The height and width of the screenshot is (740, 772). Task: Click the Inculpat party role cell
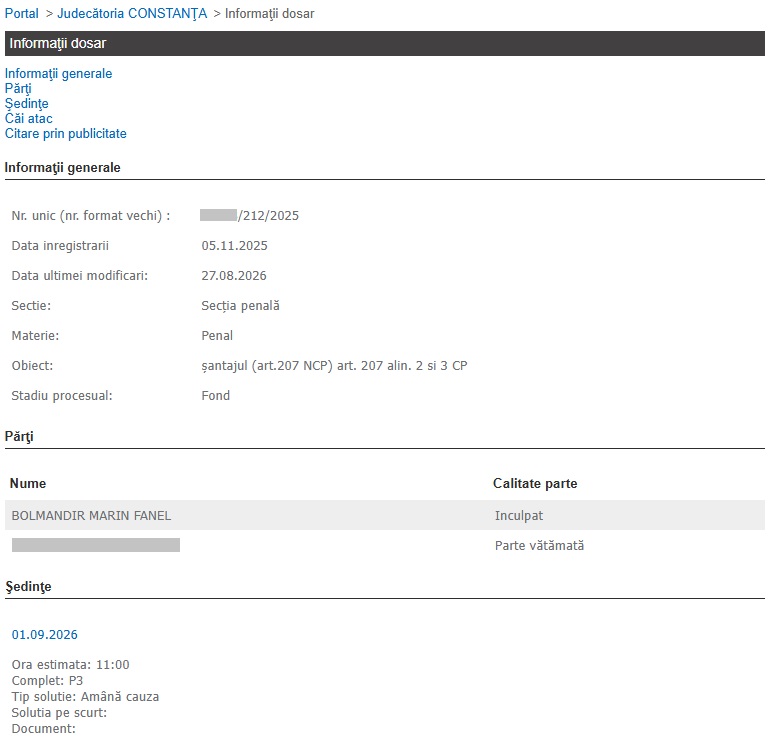(x=519, y=515)
